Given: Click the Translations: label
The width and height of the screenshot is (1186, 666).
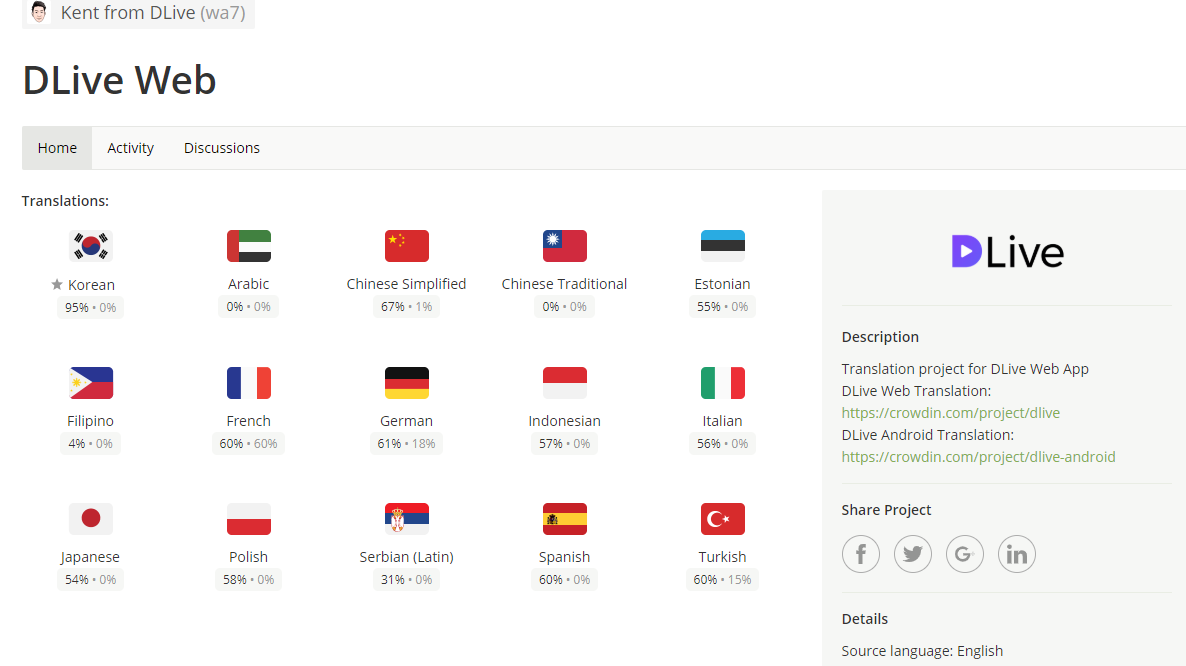Looking at the screenshot, I should pos(65,201).
